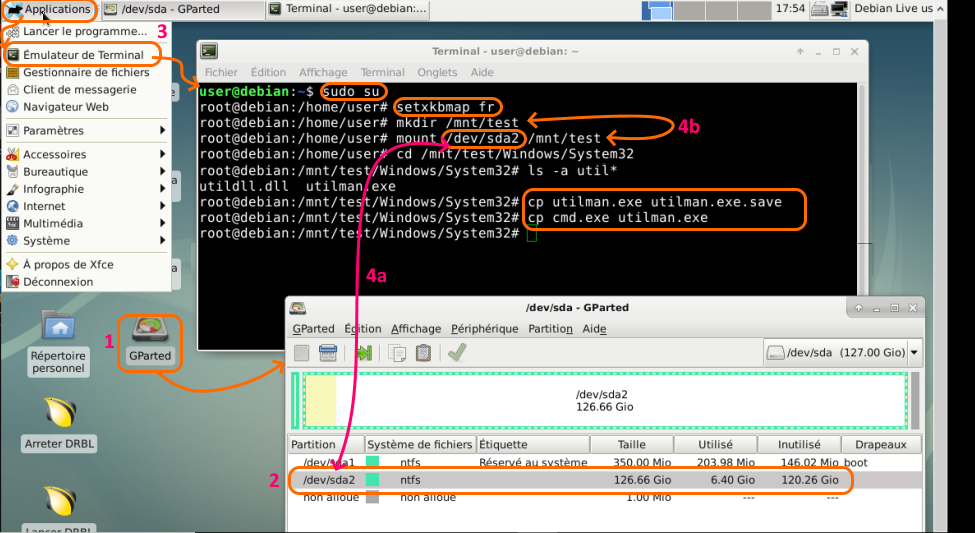Click the Resize/Move arrow icon in GParted toolbar
Viewport: 975px width, 533px height.
coord(363,352)
